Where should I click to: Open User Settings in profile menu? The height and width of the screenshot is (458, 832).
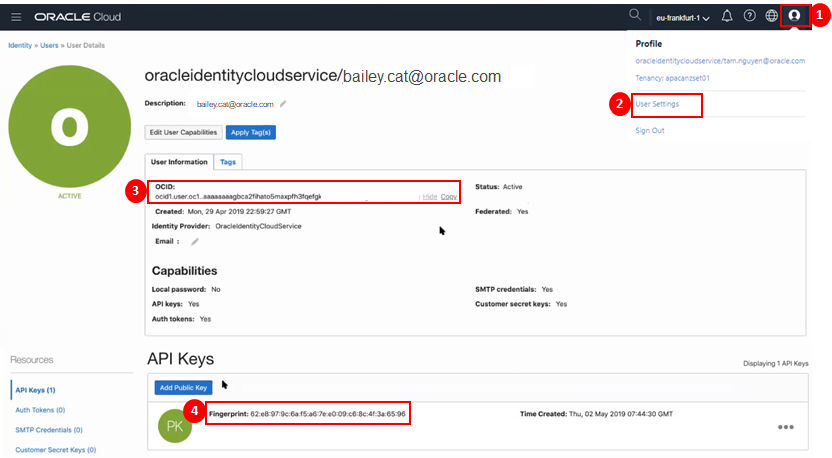pyautogui.click(x=657, y=104)
